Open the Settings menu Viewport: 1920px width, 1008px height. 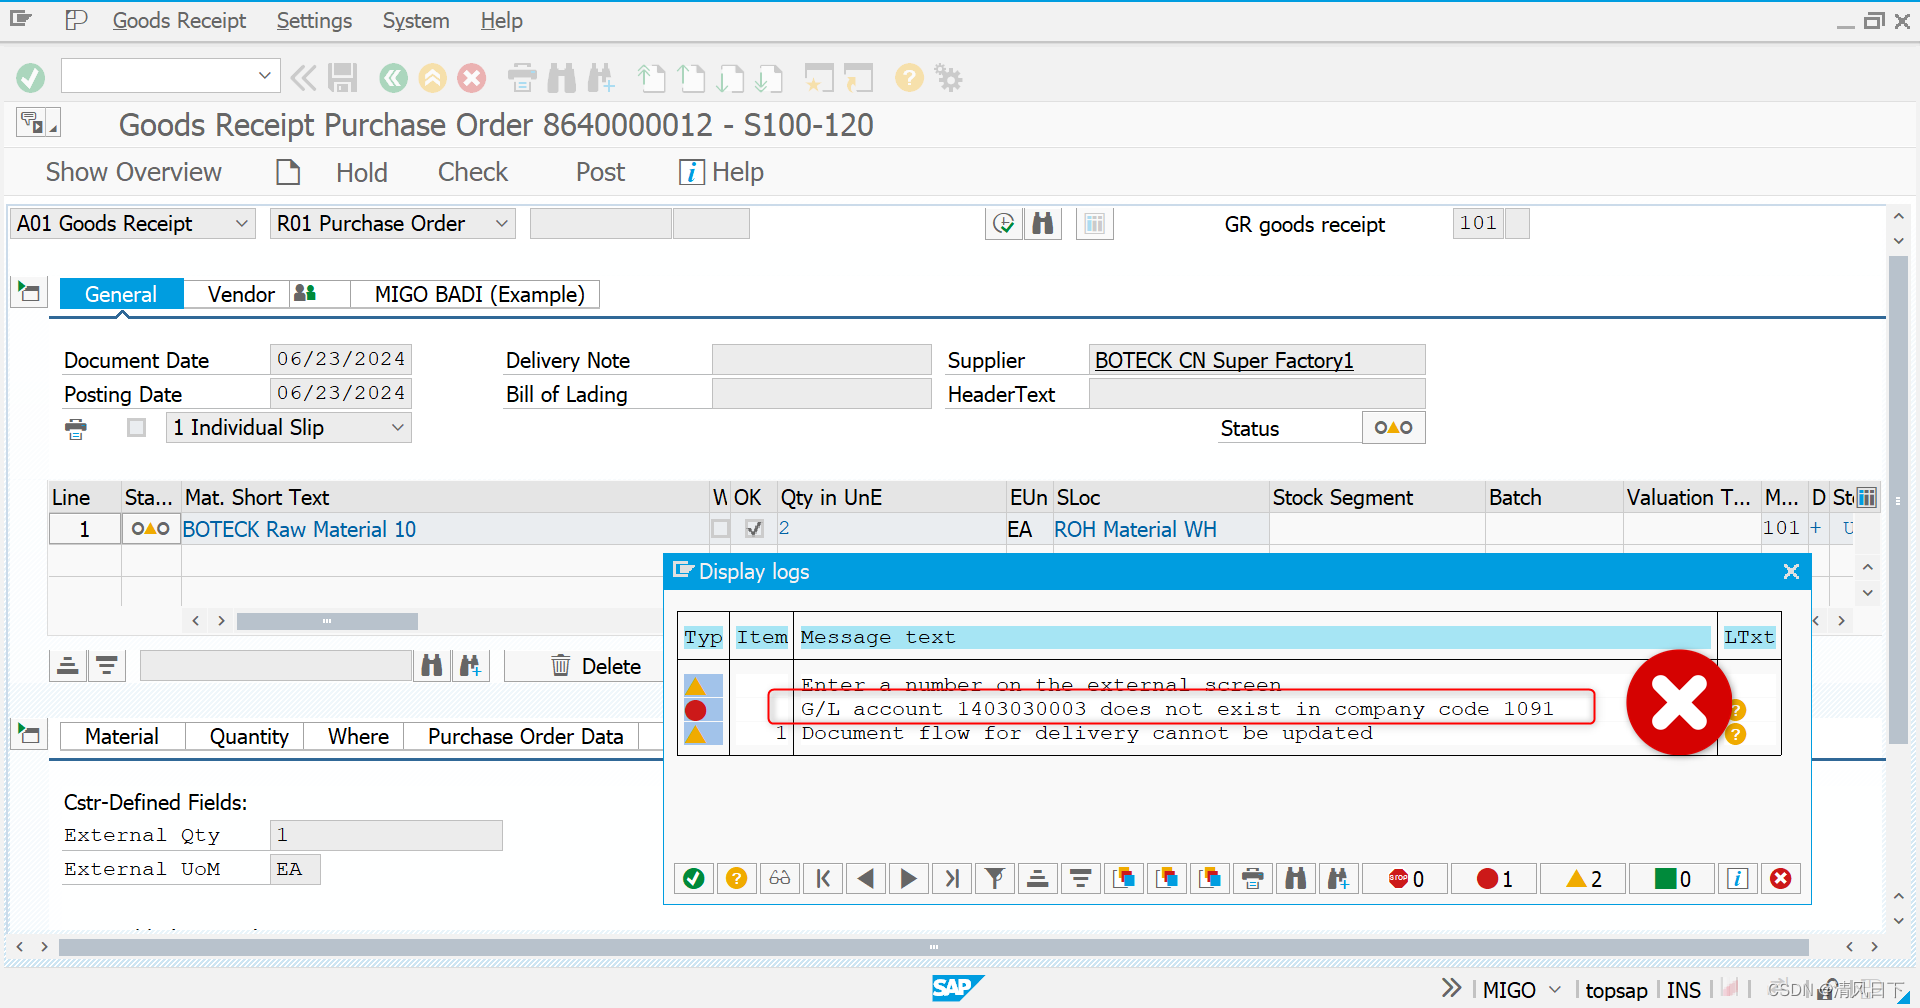[314, 21]
